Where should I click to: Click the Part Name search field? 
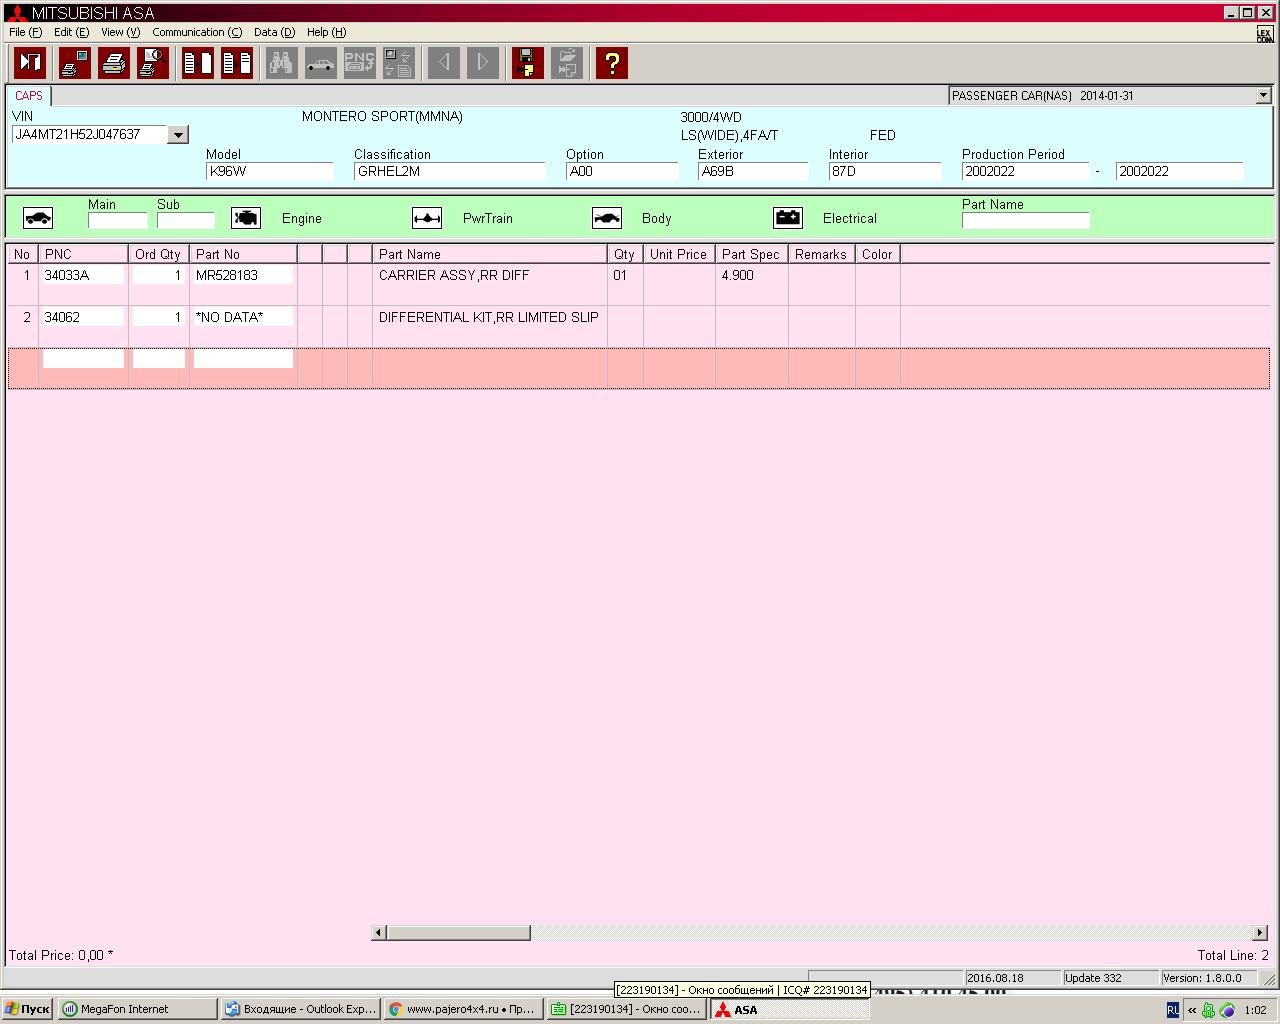coord(1025,221)
